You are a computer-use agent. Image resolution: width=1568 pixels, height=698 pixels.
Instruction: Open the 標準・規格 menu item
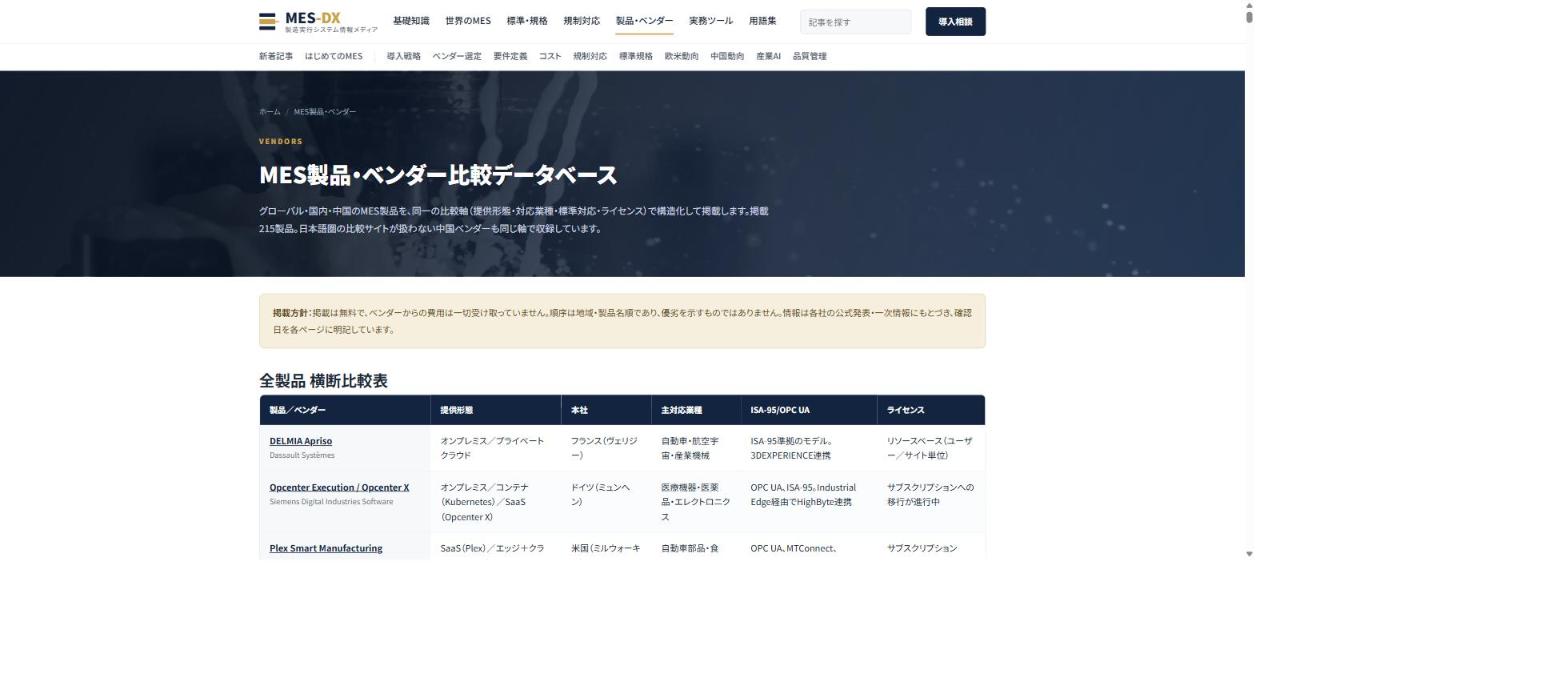click(x=527, y=21)
